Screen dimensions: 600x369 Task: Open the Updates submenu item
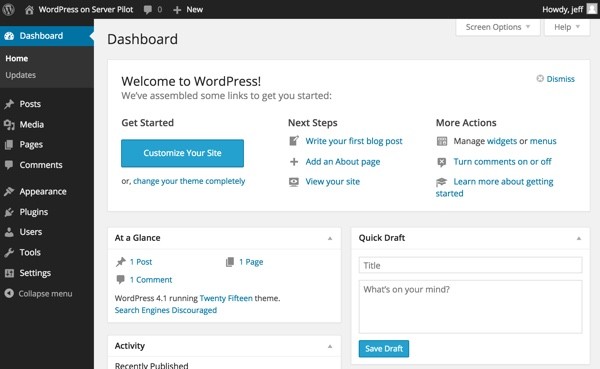point(20,75)
